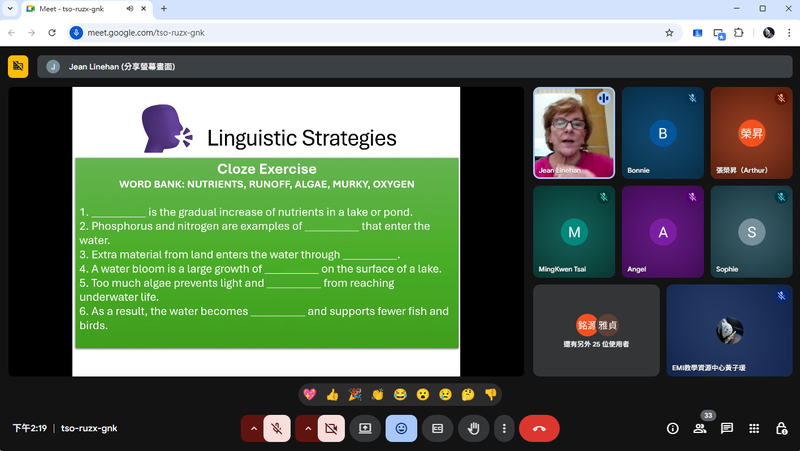Click the present screen button
The width and height of the screenshot is (800, 451).
pos(365,428)
